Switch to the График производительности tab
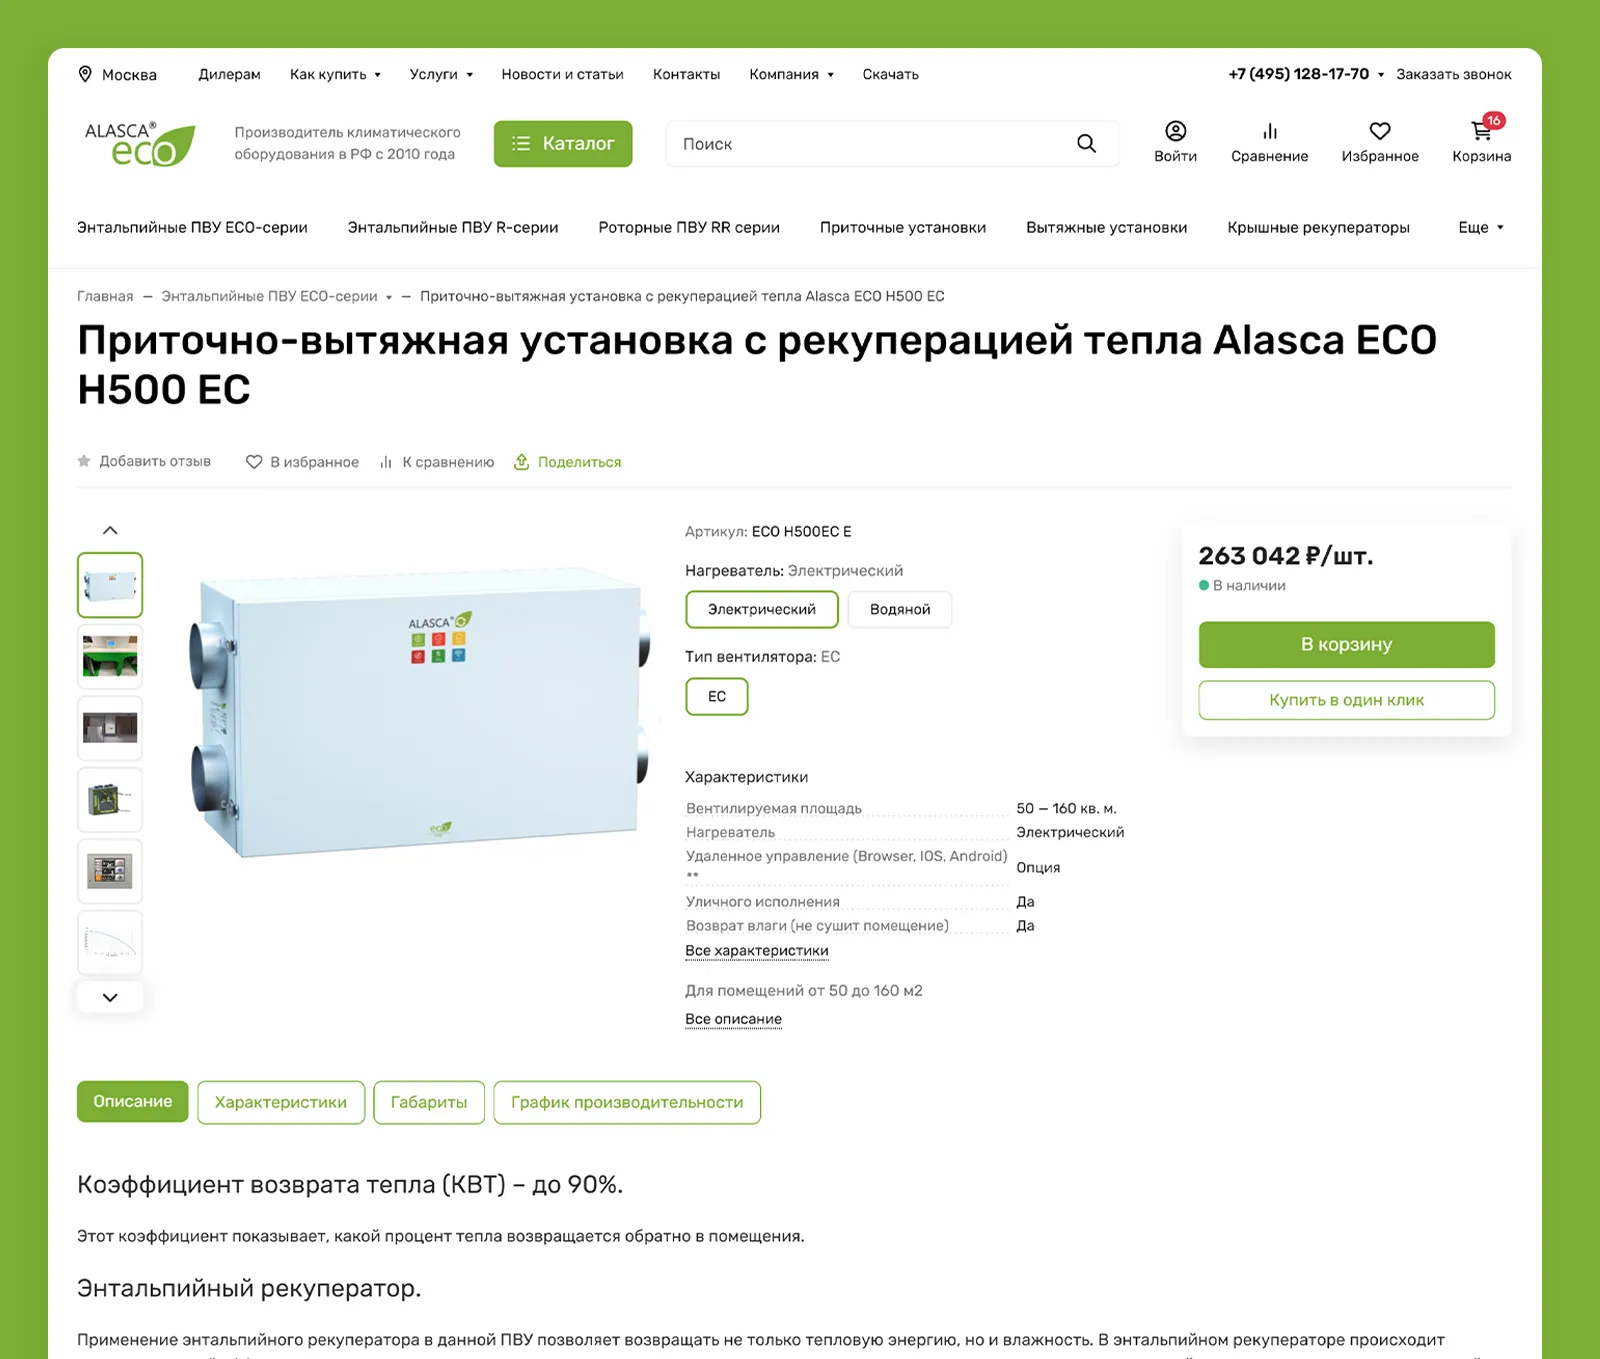This screenshot has width=1600, height=1359. pyautogui.click(x=627, y=1102)
